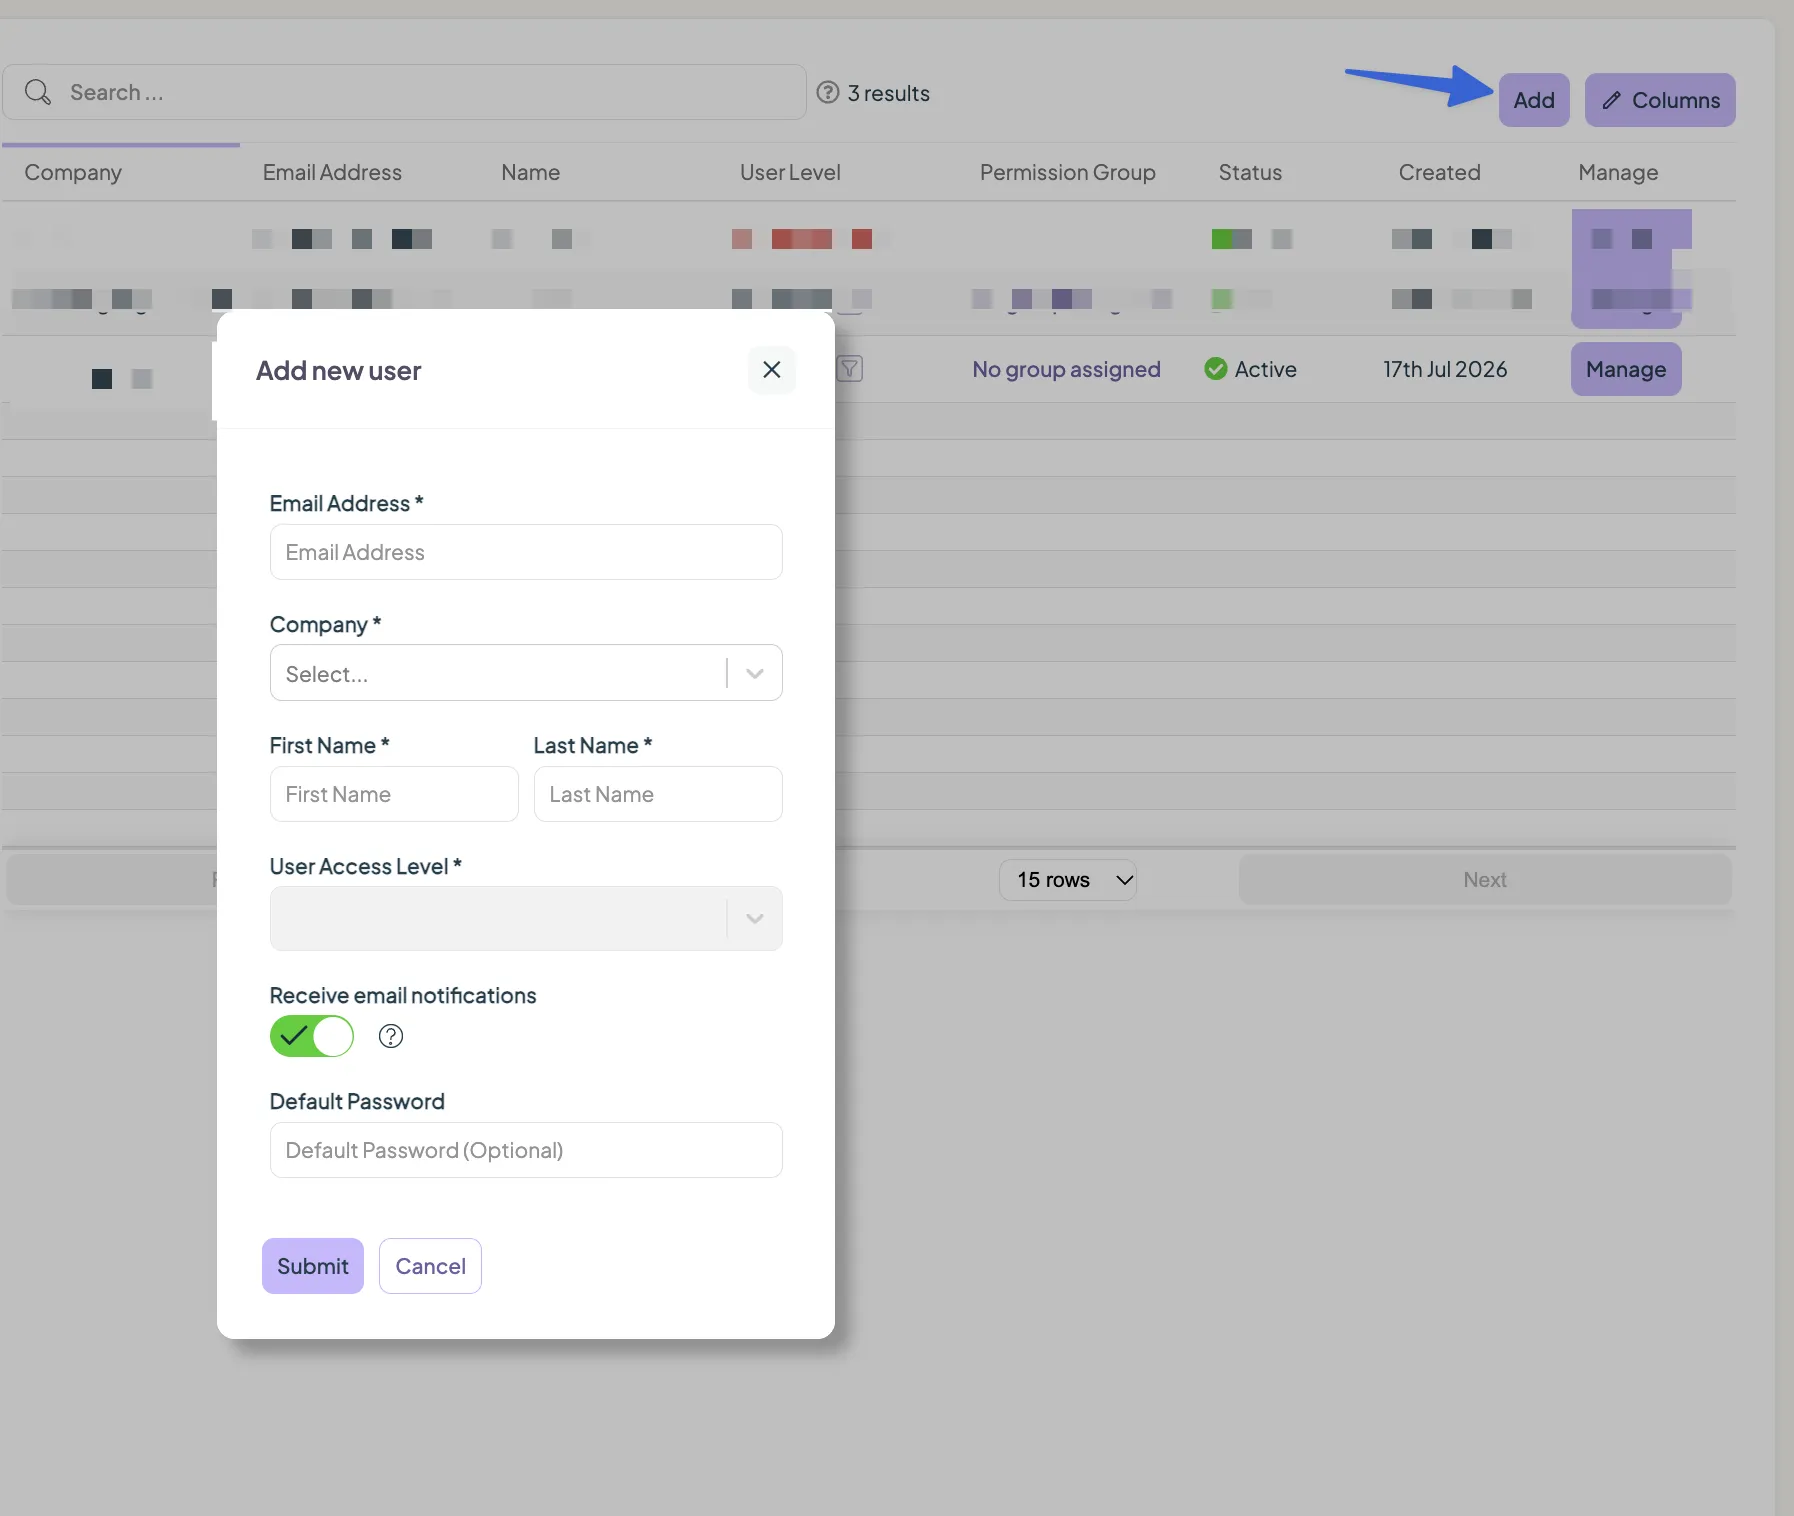Click Manage for the 17th Jul 2026 user
1794x1516 pixels.
pyautogui.click(x=1626, y=369)
